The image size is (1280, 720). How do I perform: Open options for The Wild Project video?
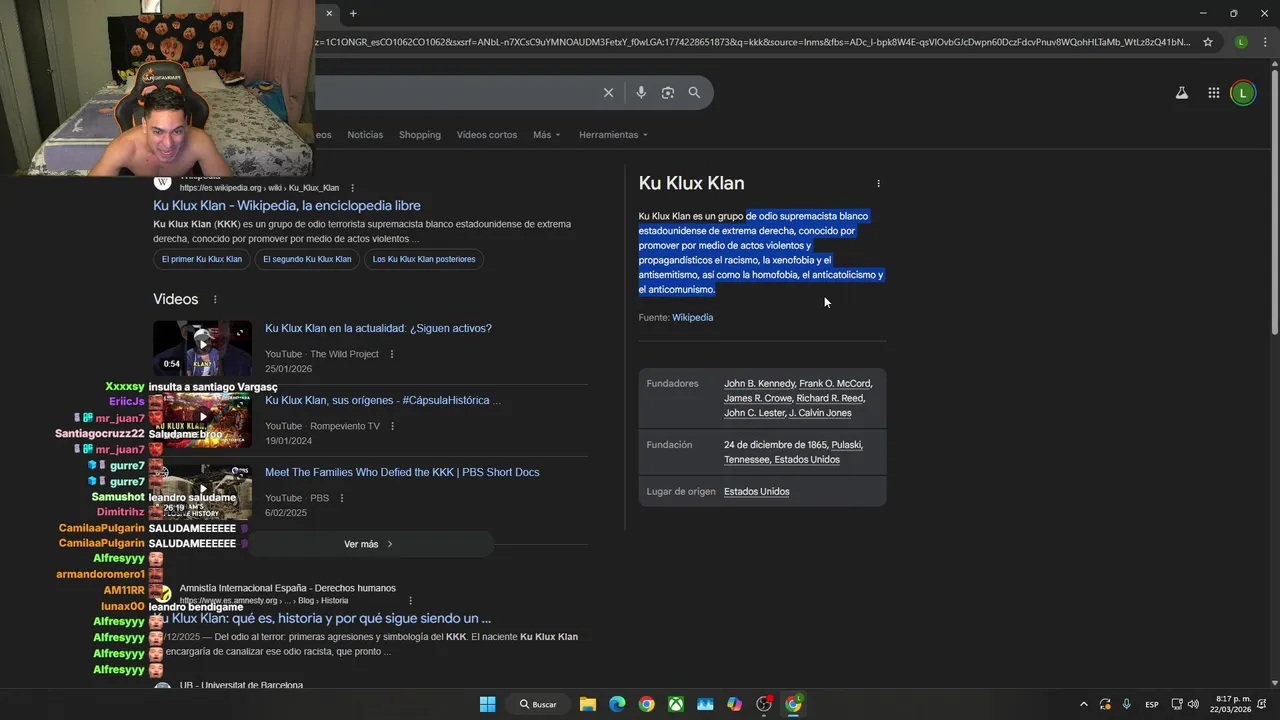391,354
